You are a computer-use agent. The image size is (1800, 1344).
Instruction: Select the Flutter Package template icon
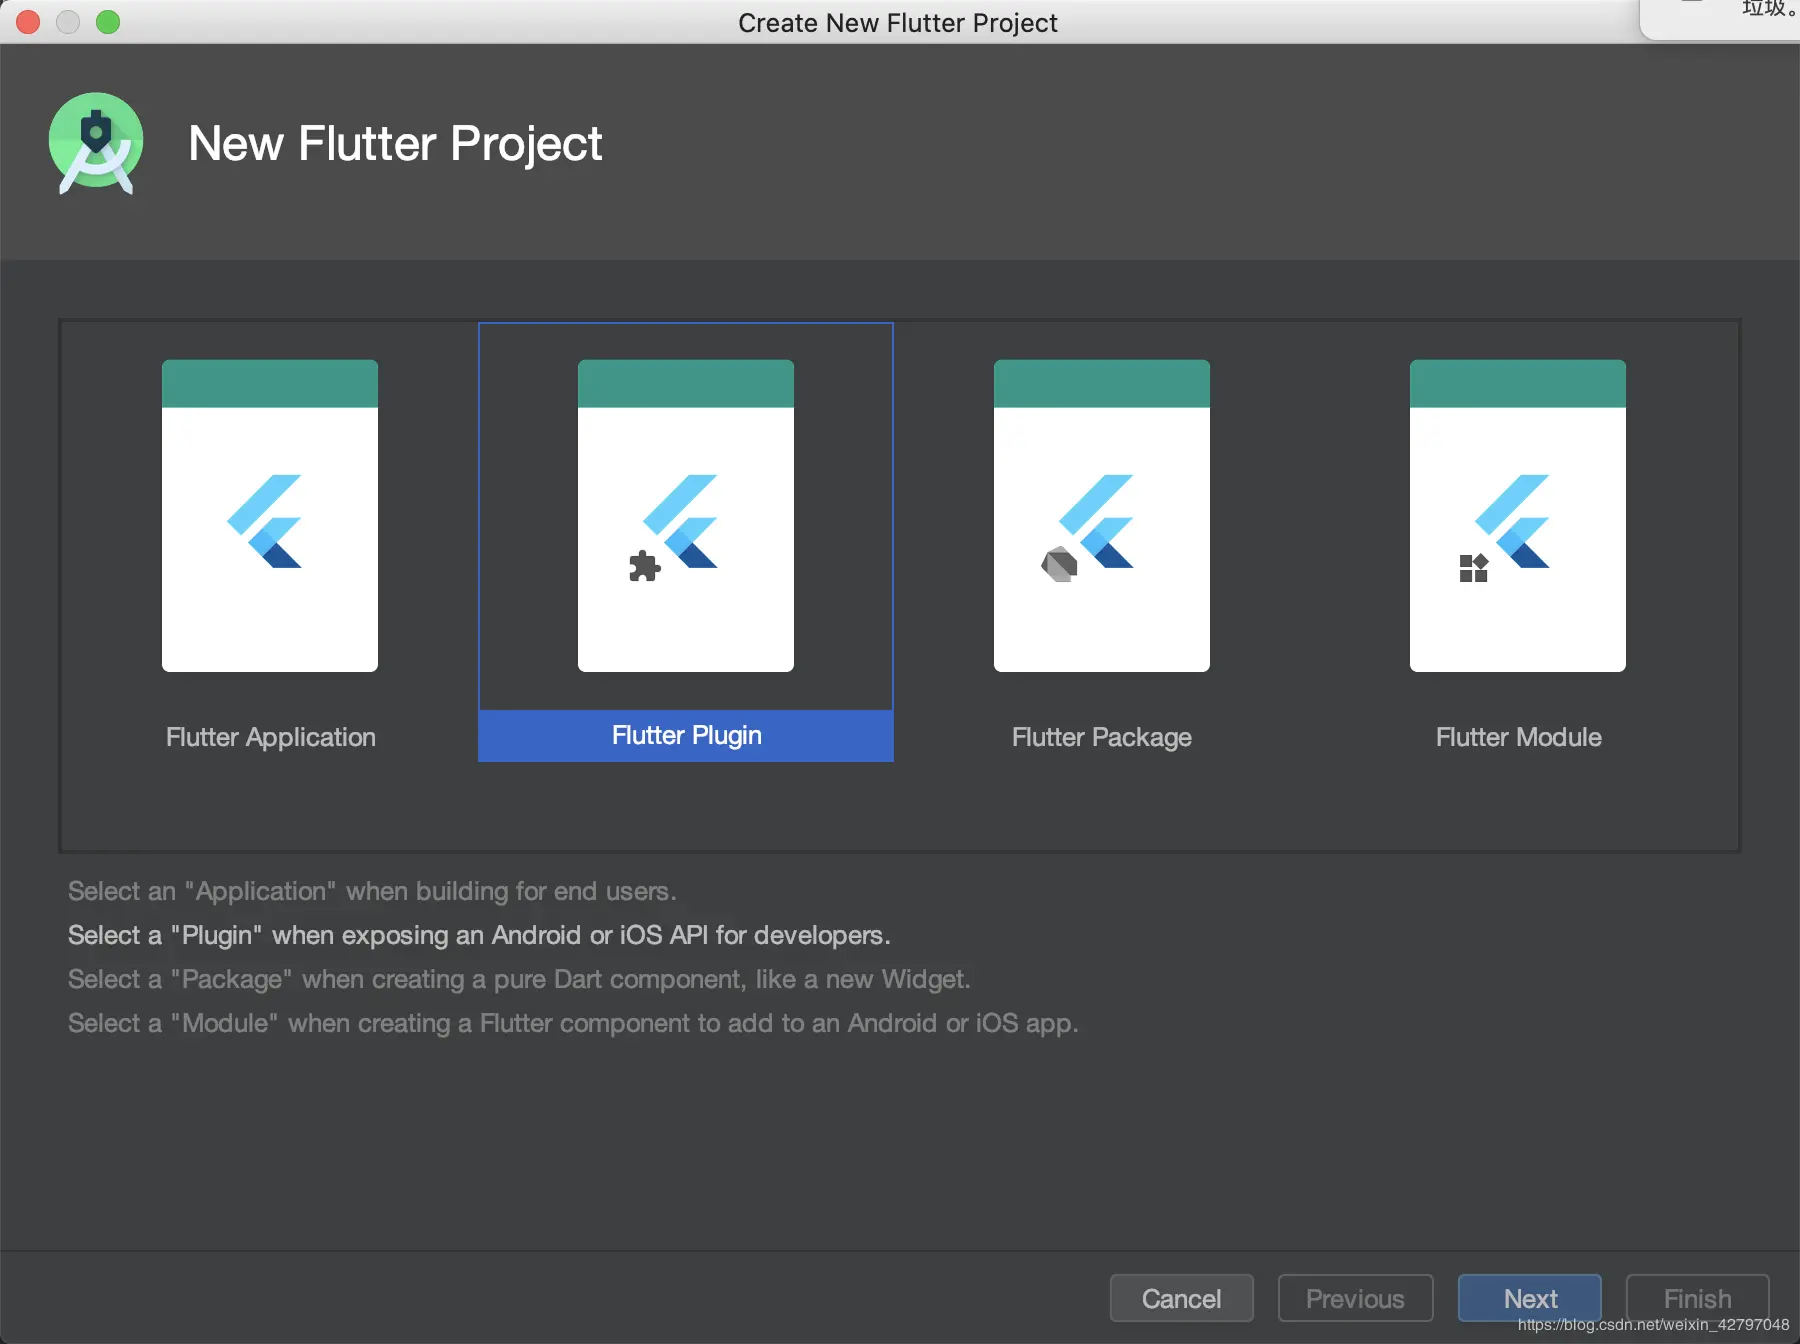pyautogui.click(x=1102, y=516)
